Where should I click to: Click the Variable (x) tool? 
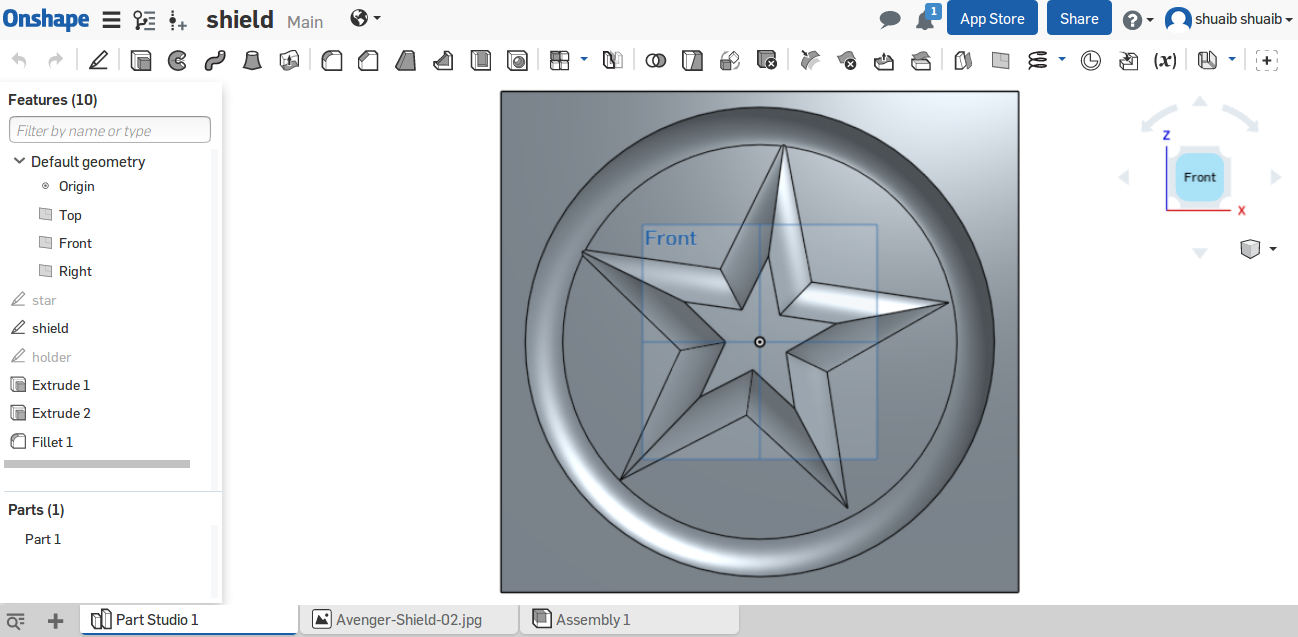click(1165, 61)
